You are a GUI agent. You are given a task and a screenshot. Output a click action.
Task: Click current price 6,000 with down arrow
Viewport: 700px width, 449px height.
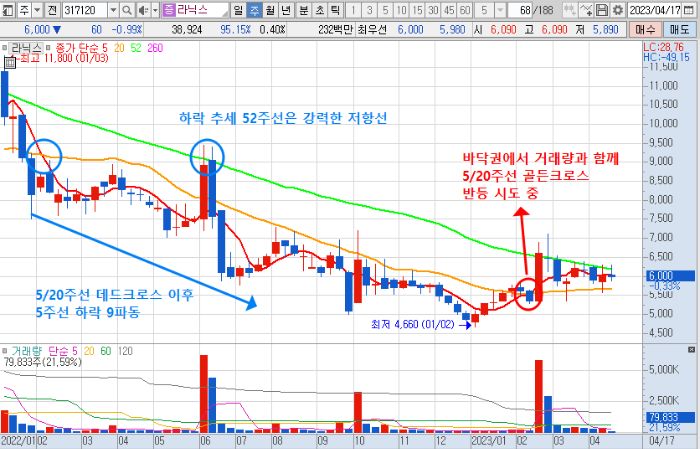tap(42, 30)
